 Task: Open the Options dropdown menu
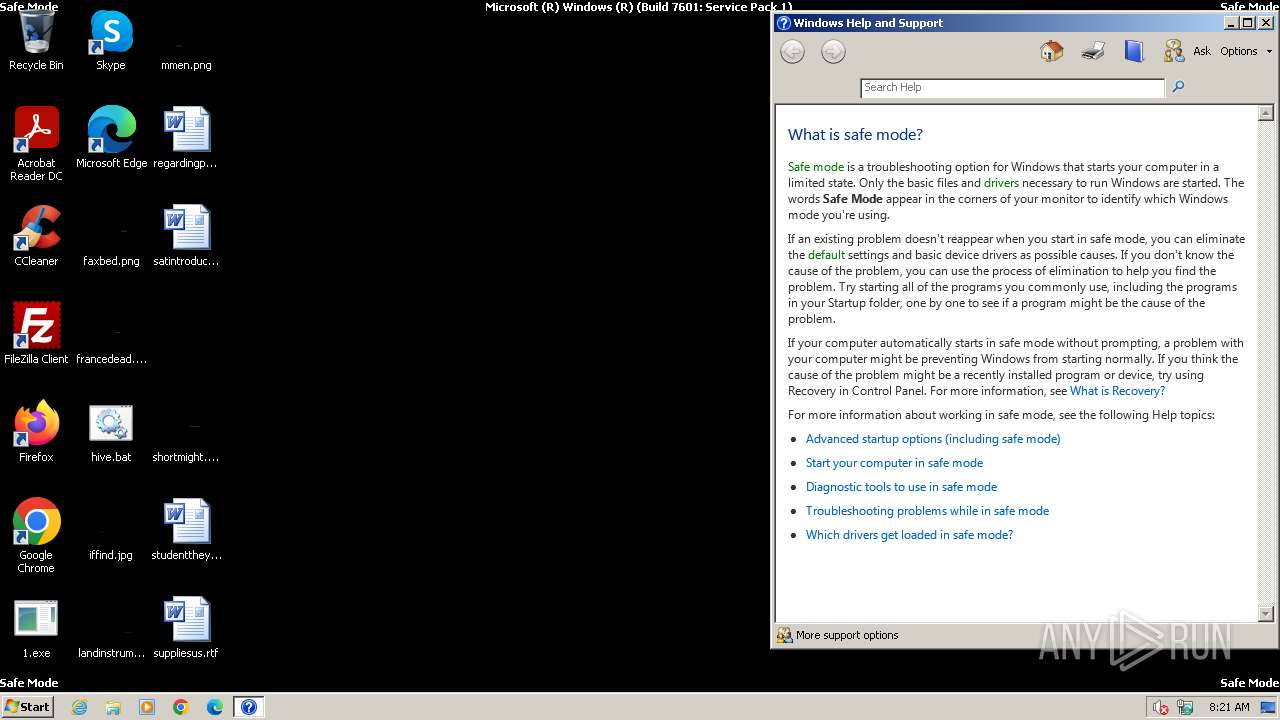click(1246, 51)
